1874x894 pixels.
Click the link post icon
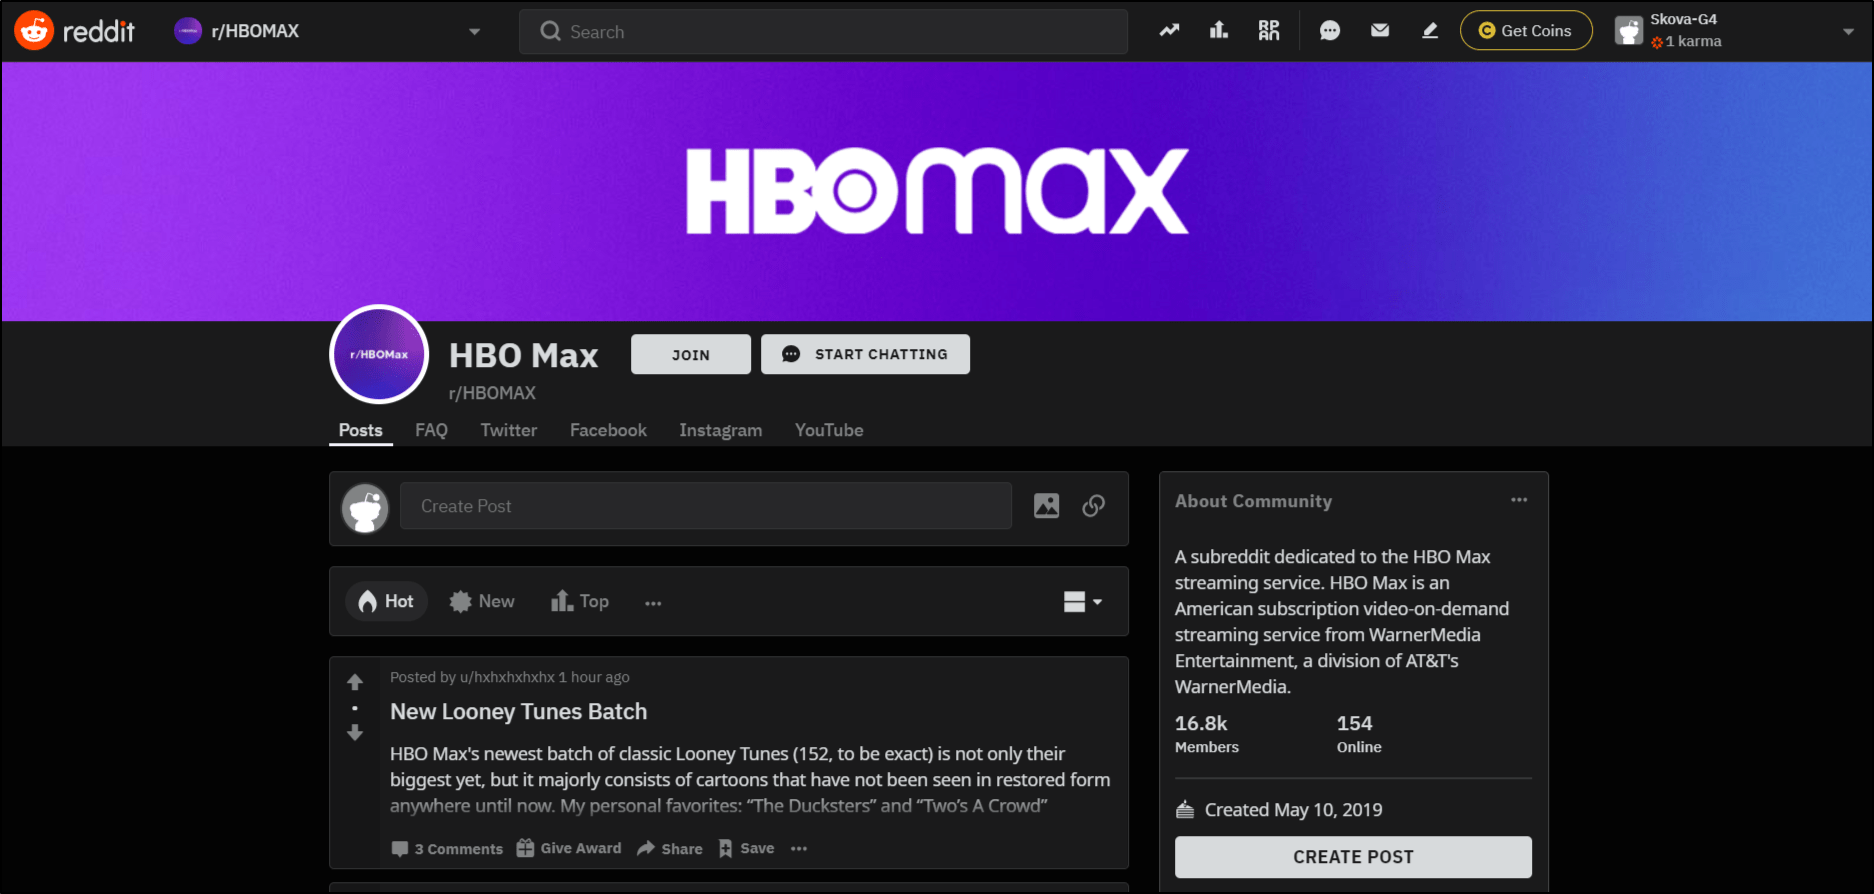coord(1094,506)
